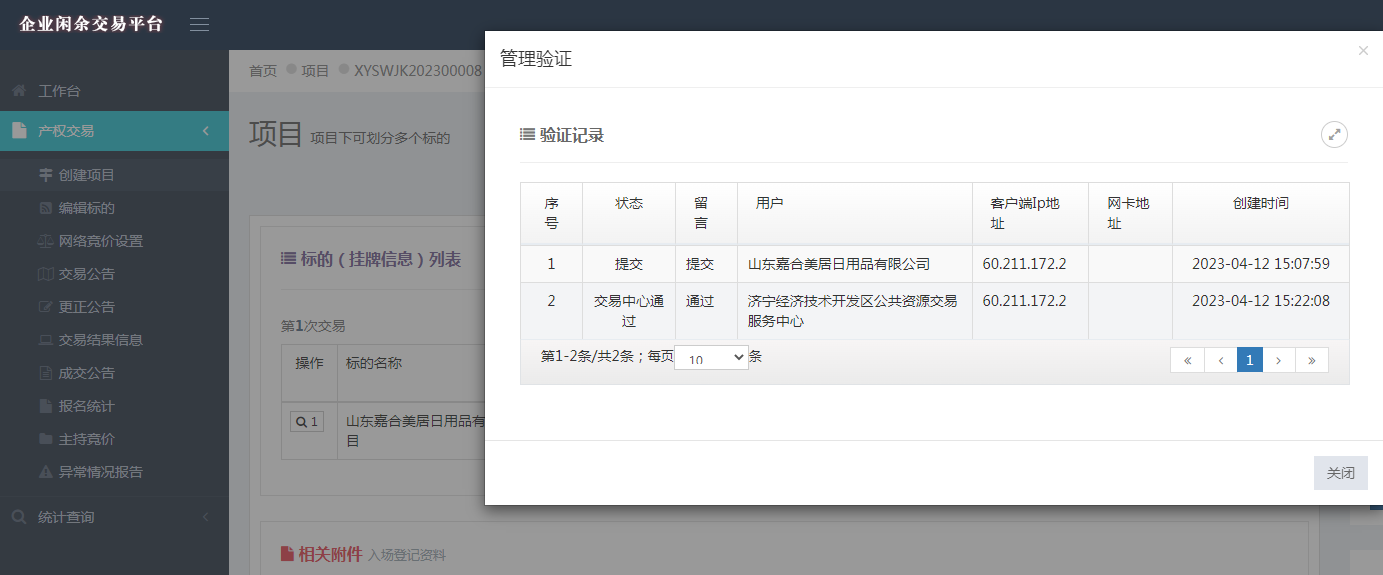
Task: Select 创建项目 in the sidebar
Action: tap(86, 175)
